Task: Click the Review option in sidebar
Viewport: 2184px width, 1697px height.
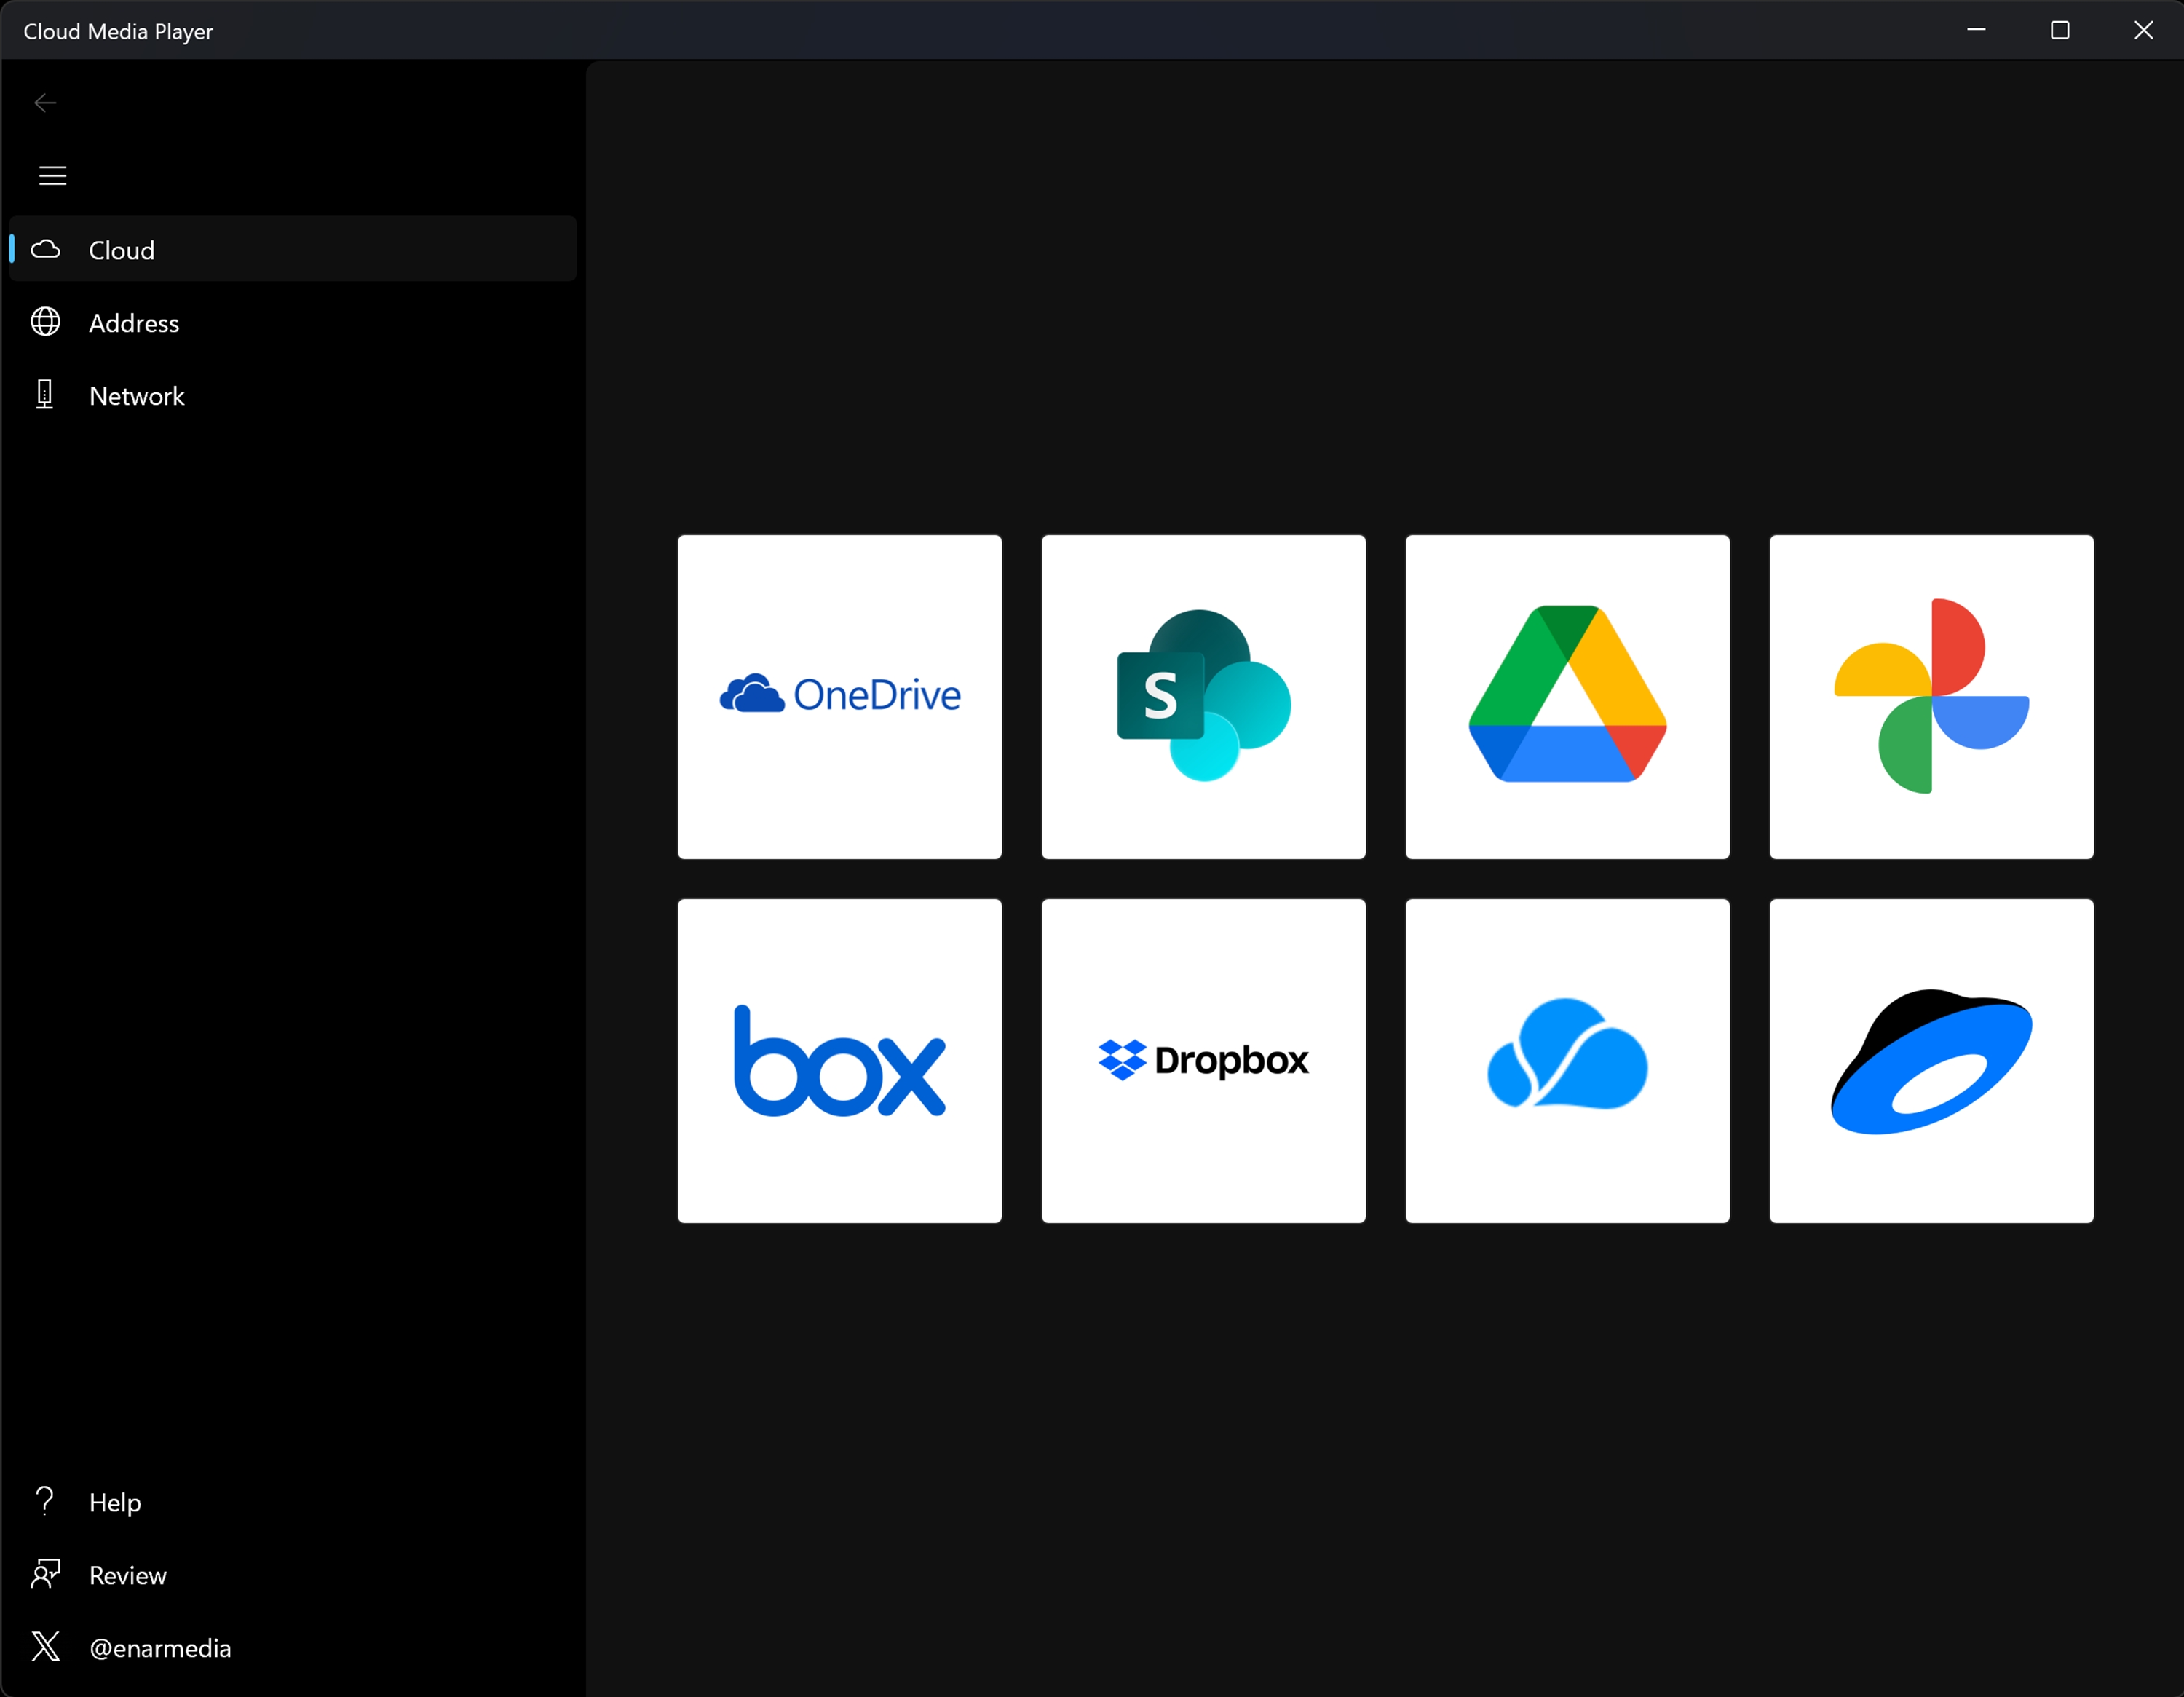Action: [x=127, y=1575]
